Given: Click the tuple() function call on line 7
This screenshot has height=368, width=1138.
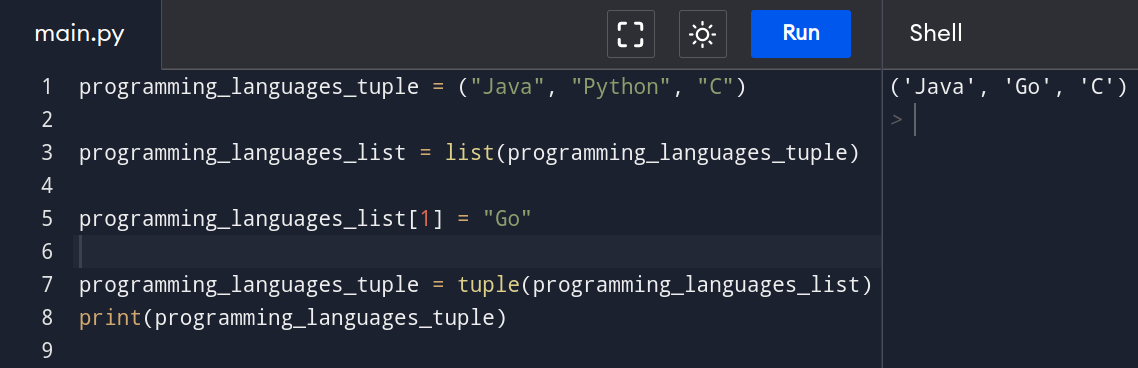Looking at the screenshot, I should pos(488,285).
